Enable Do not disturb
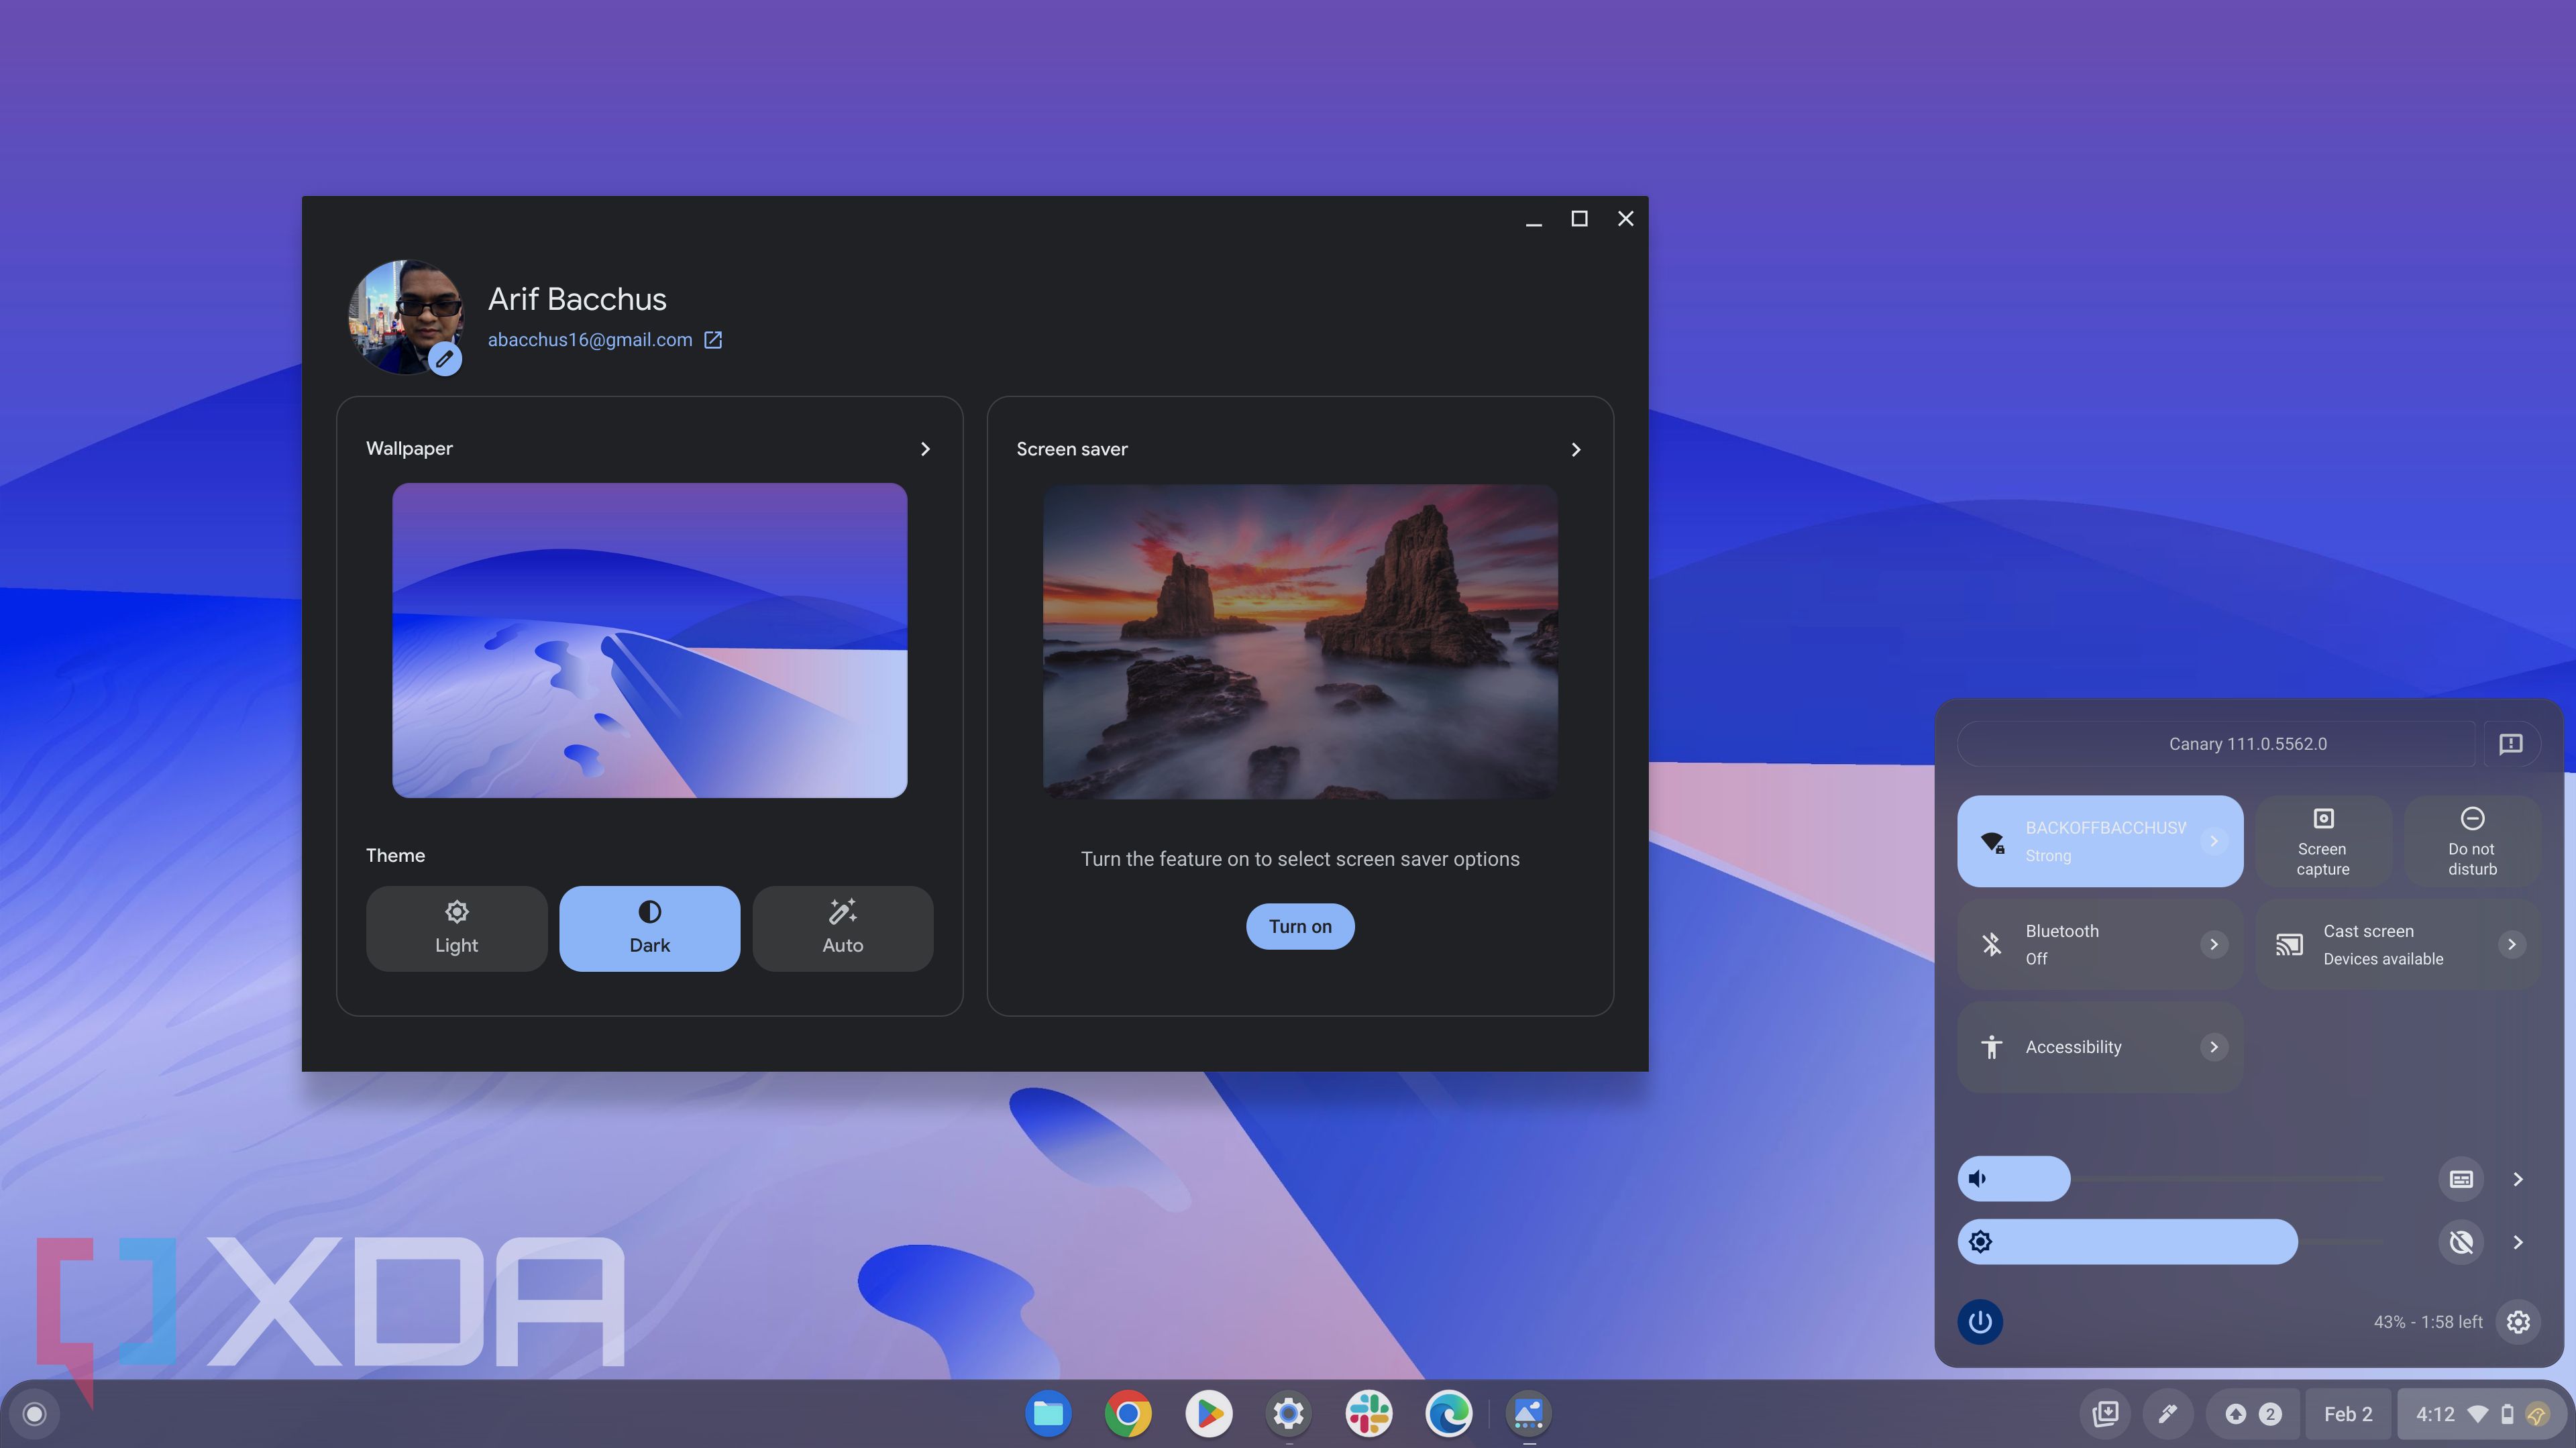The height and width of the screenshot is (1448, 2576). [2471, 841]
